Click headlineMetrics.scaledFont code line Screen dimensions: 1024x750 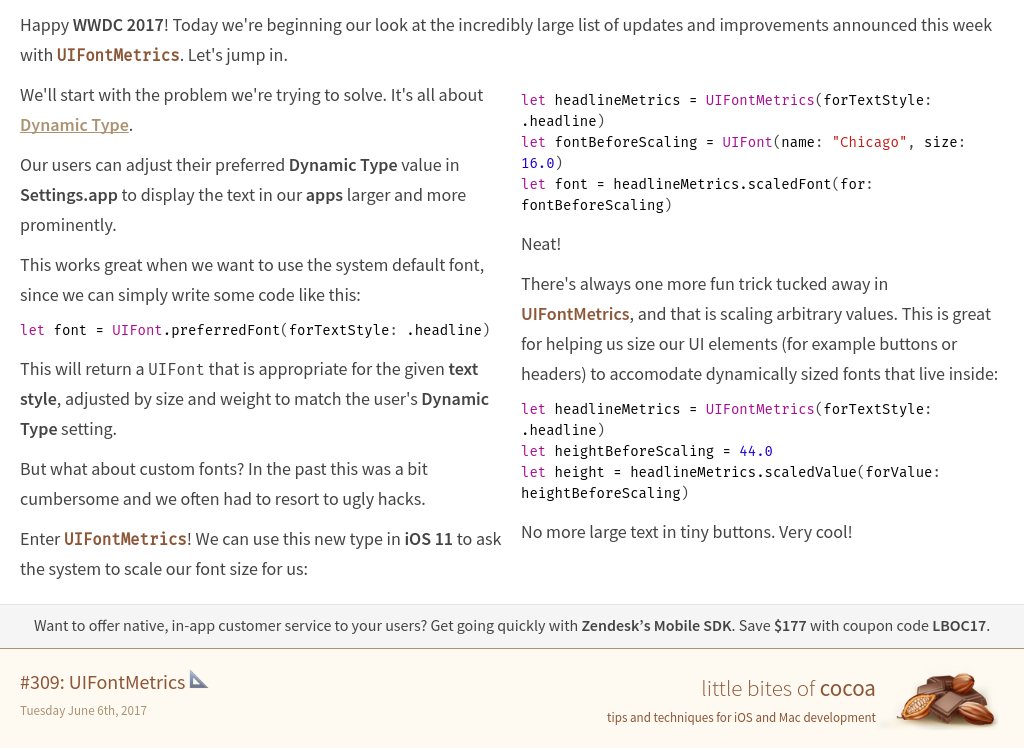pos(697,194)
